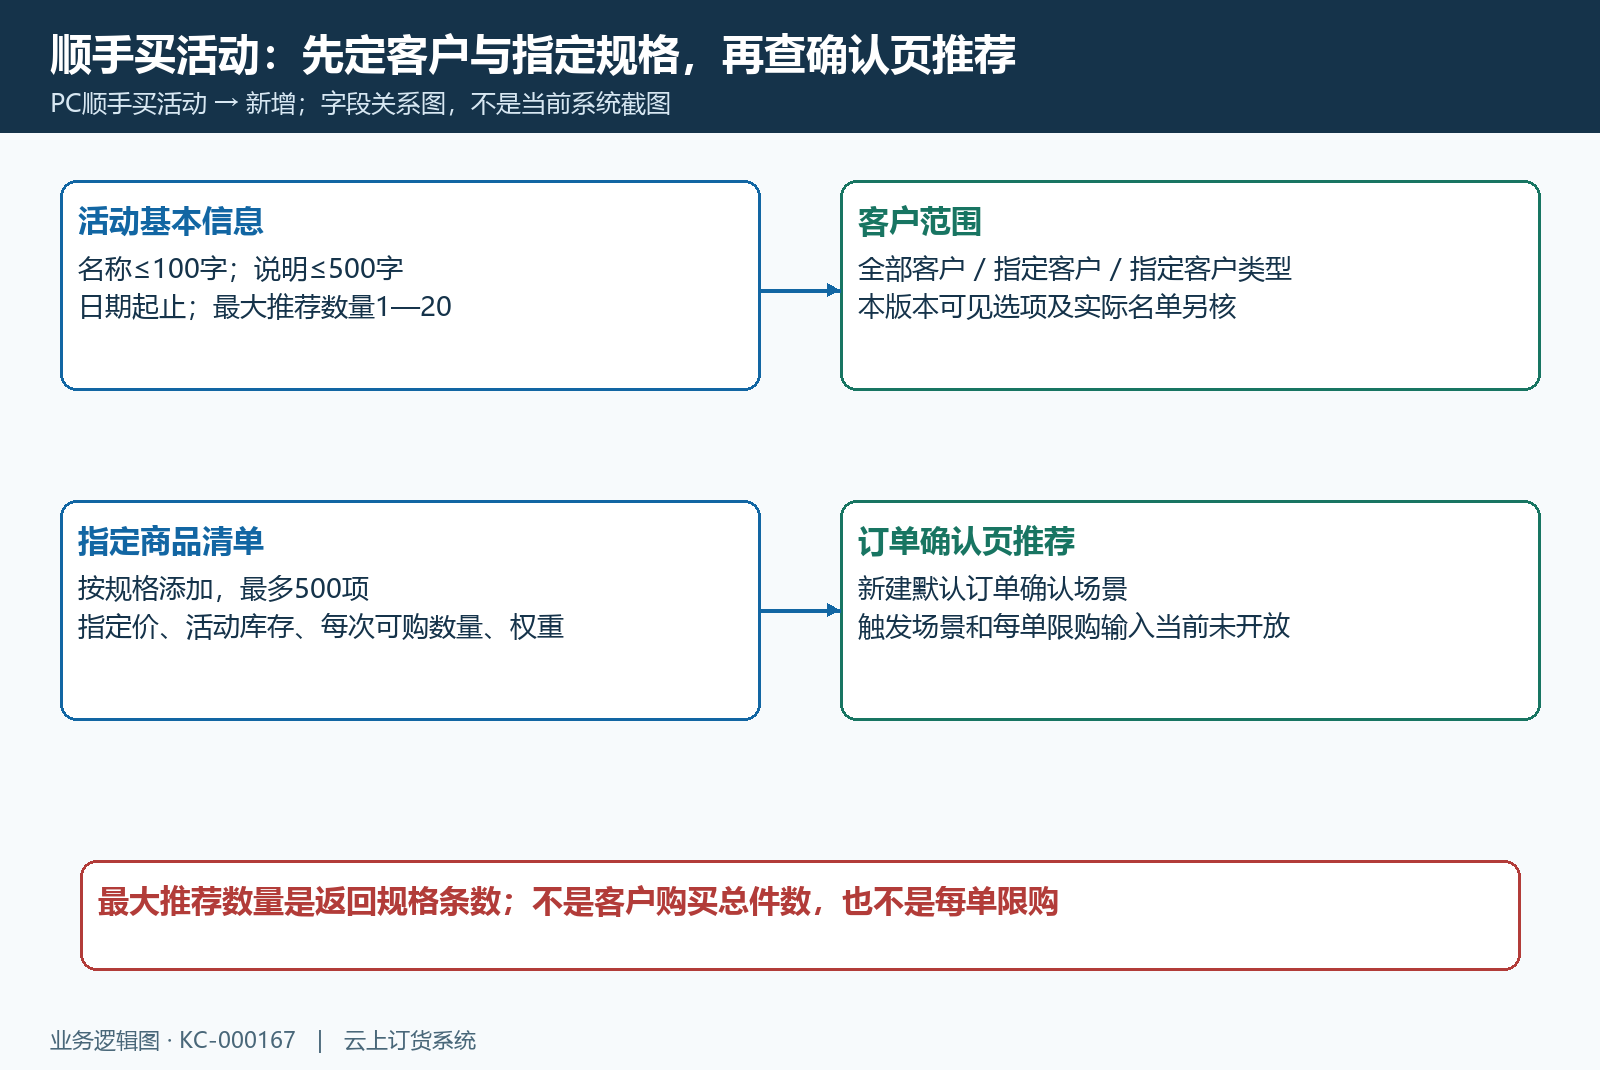Select the subtitle PC顺手买活动 → 新增 line
The image size is (1600, 1070).
pyautogui.click(x=360, y=103)
